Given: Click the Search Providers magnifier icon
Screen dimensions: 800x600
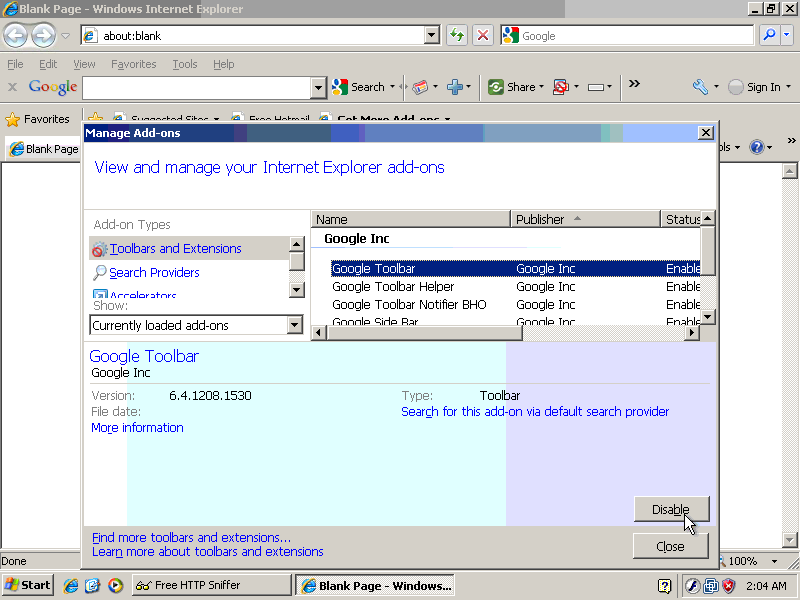Looking at the screenshot, I should (99, 272).
